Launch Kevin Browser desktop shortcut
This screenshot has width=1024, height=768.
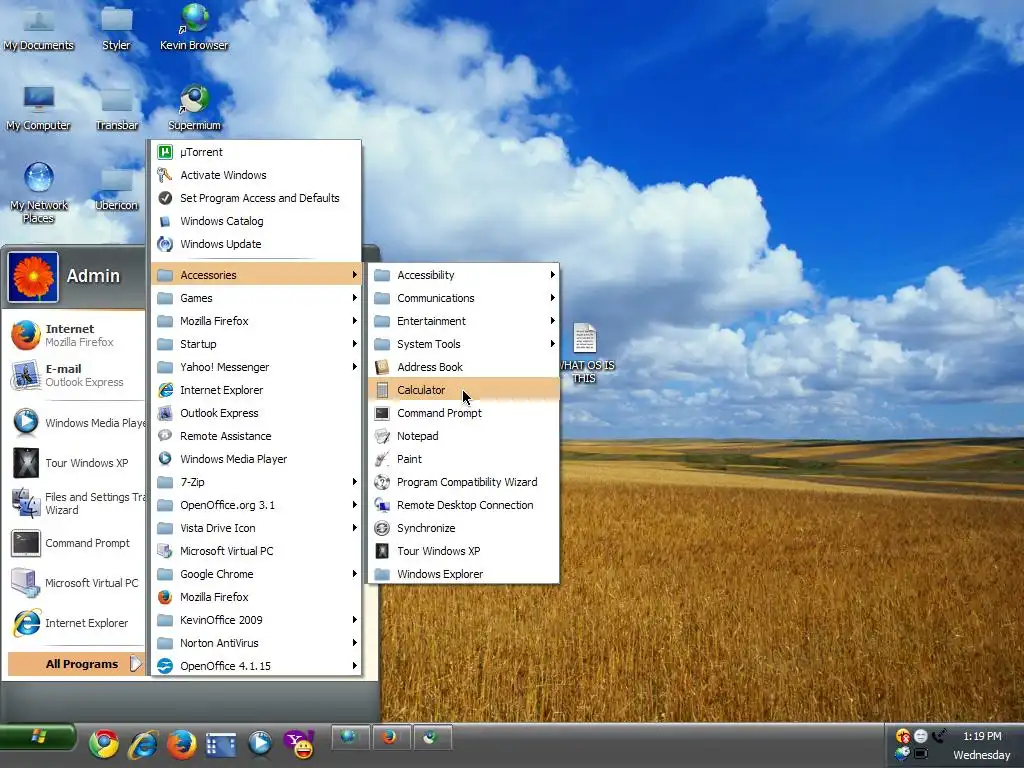coord(194,27)
